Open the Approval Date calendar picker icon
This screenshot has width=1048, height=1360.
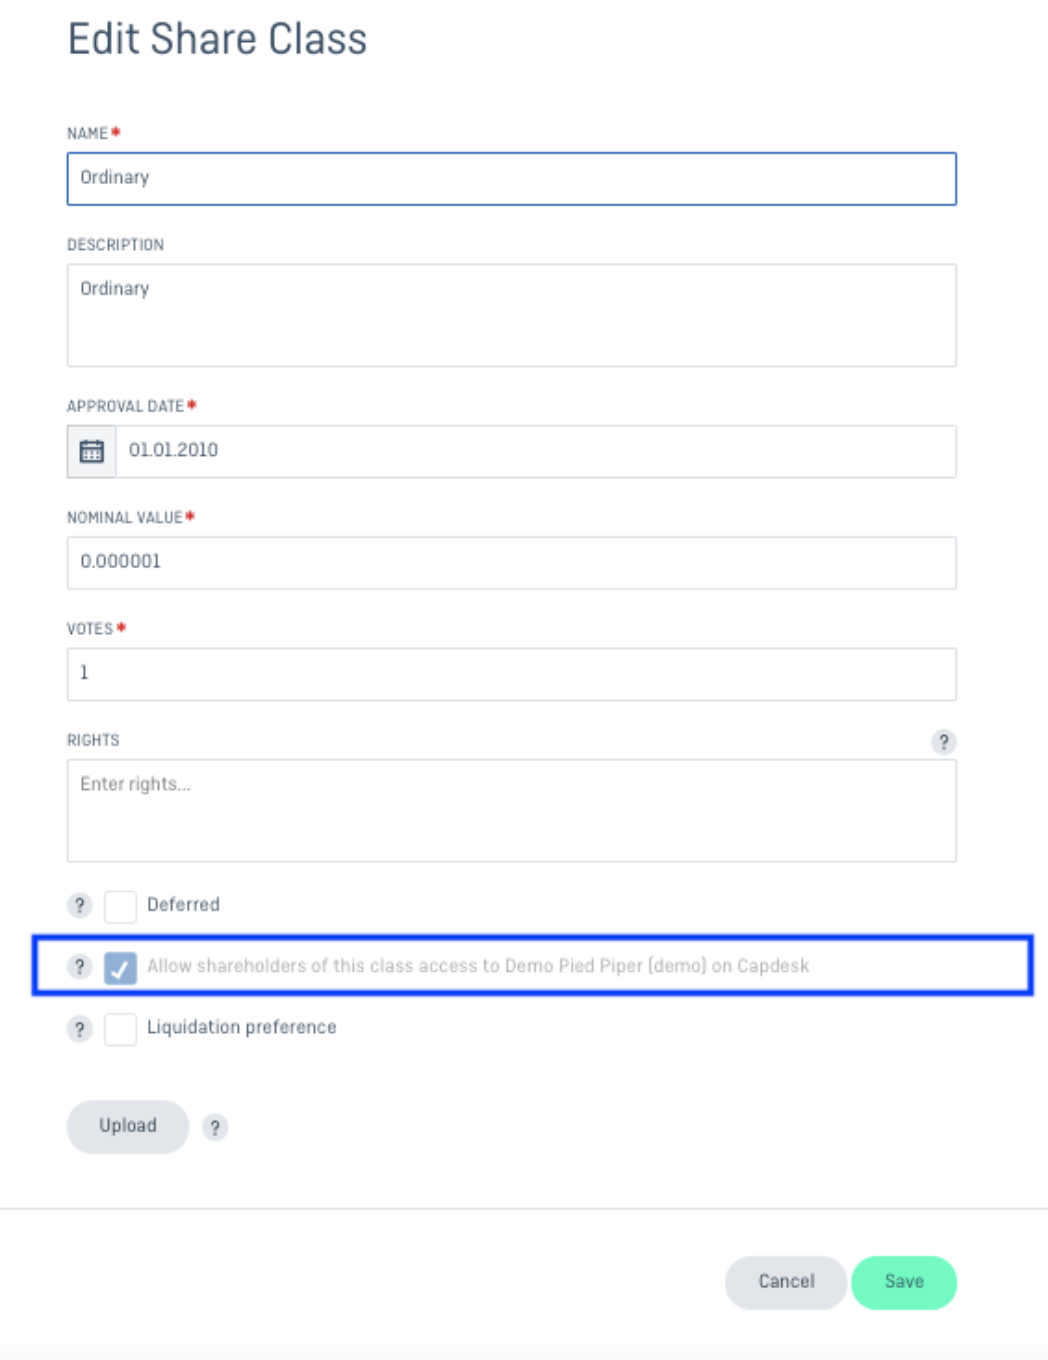pos(92,451)
